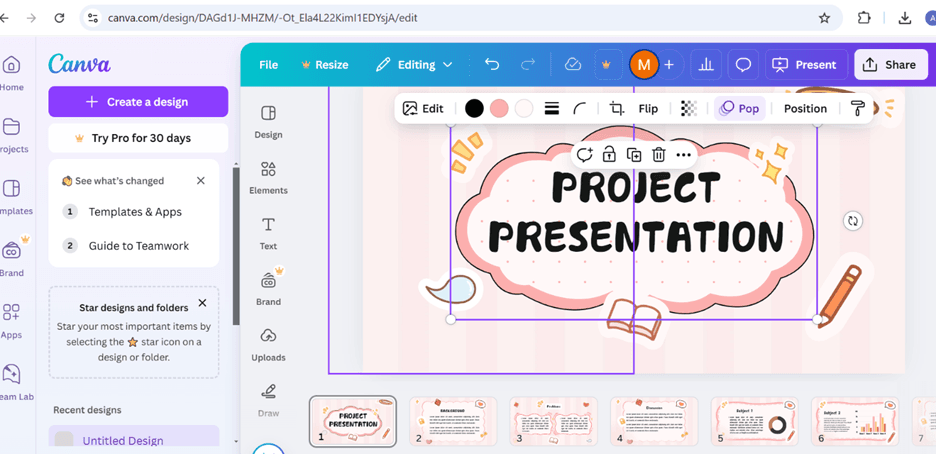Click the Share button

coord(891,64)
